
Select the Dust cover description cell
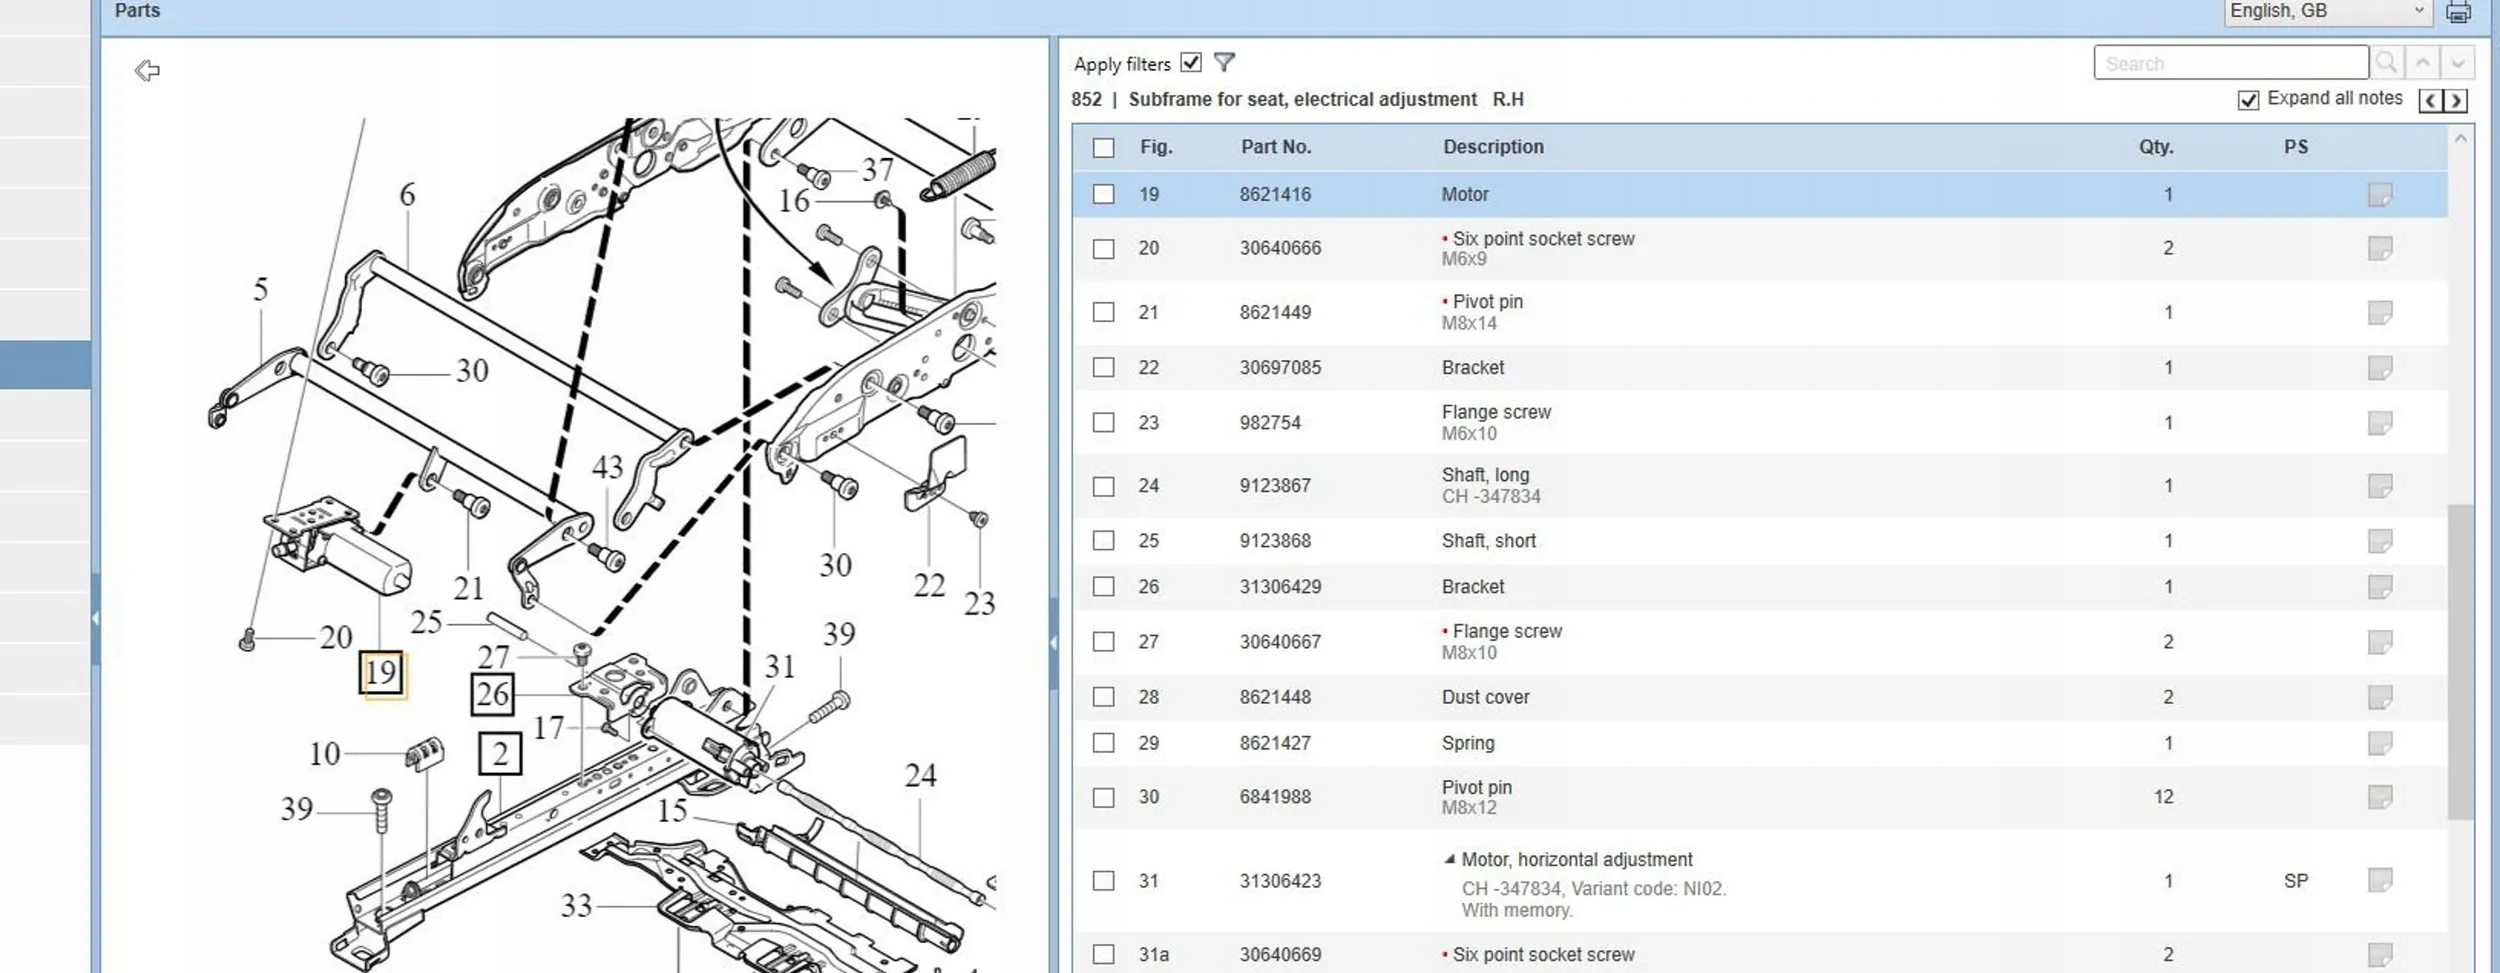pyautogui.click(x=1485, y=697)
